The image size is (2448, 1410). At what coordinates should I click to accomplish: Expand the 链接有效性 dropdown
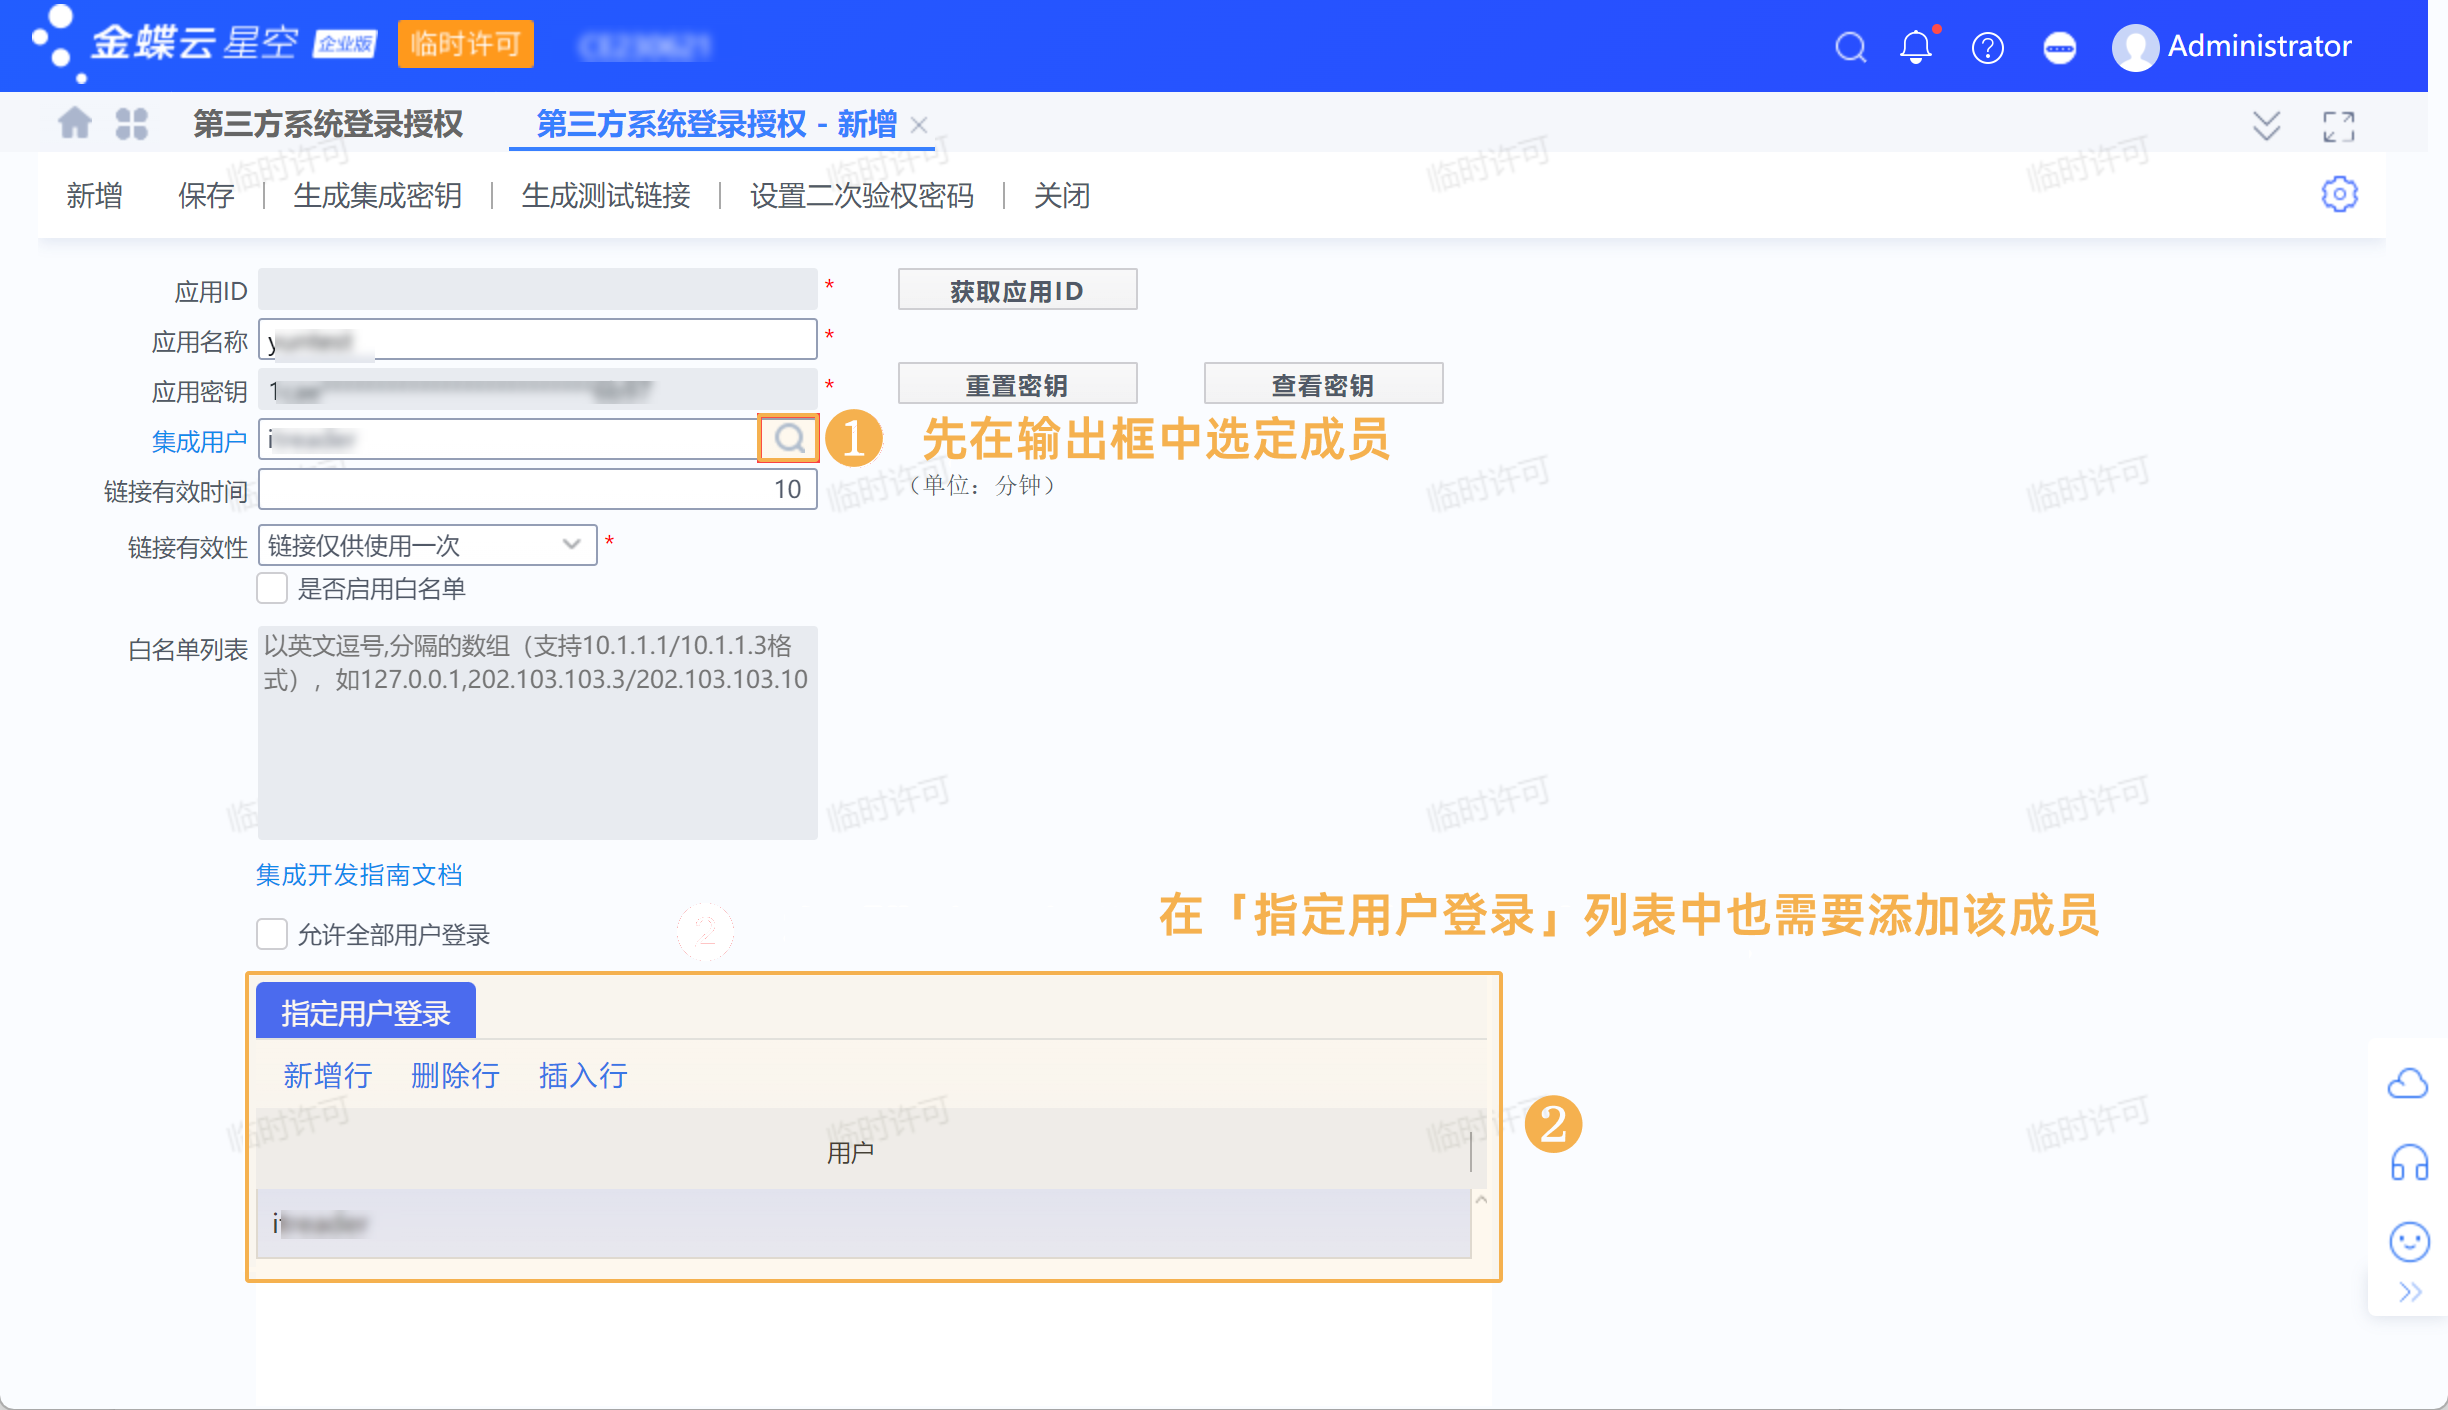click(571, 545)
